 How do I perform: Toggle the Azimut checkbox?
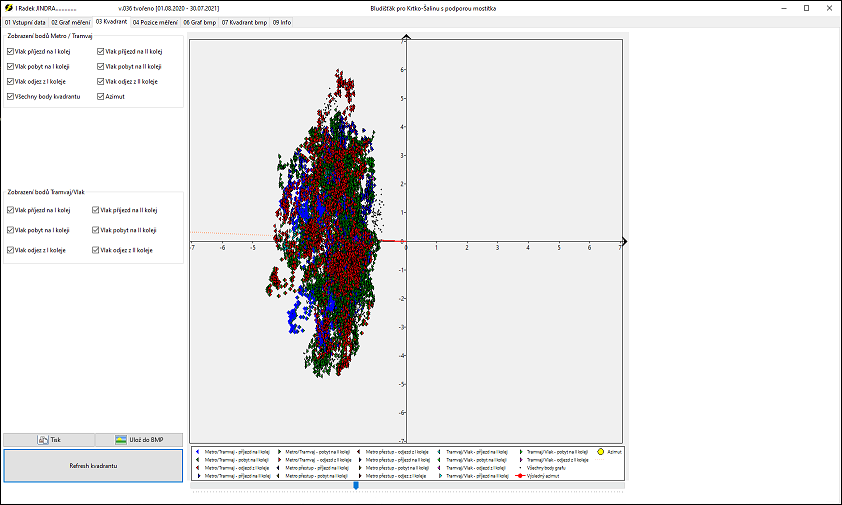101,97
